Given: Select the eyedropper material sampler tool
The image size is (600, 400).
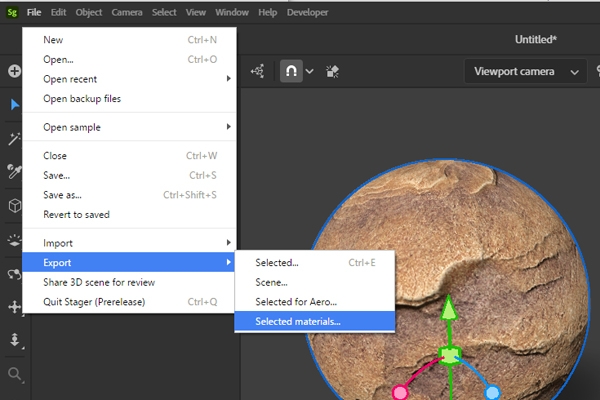Looking at the screenshot, I should (14, 171).
